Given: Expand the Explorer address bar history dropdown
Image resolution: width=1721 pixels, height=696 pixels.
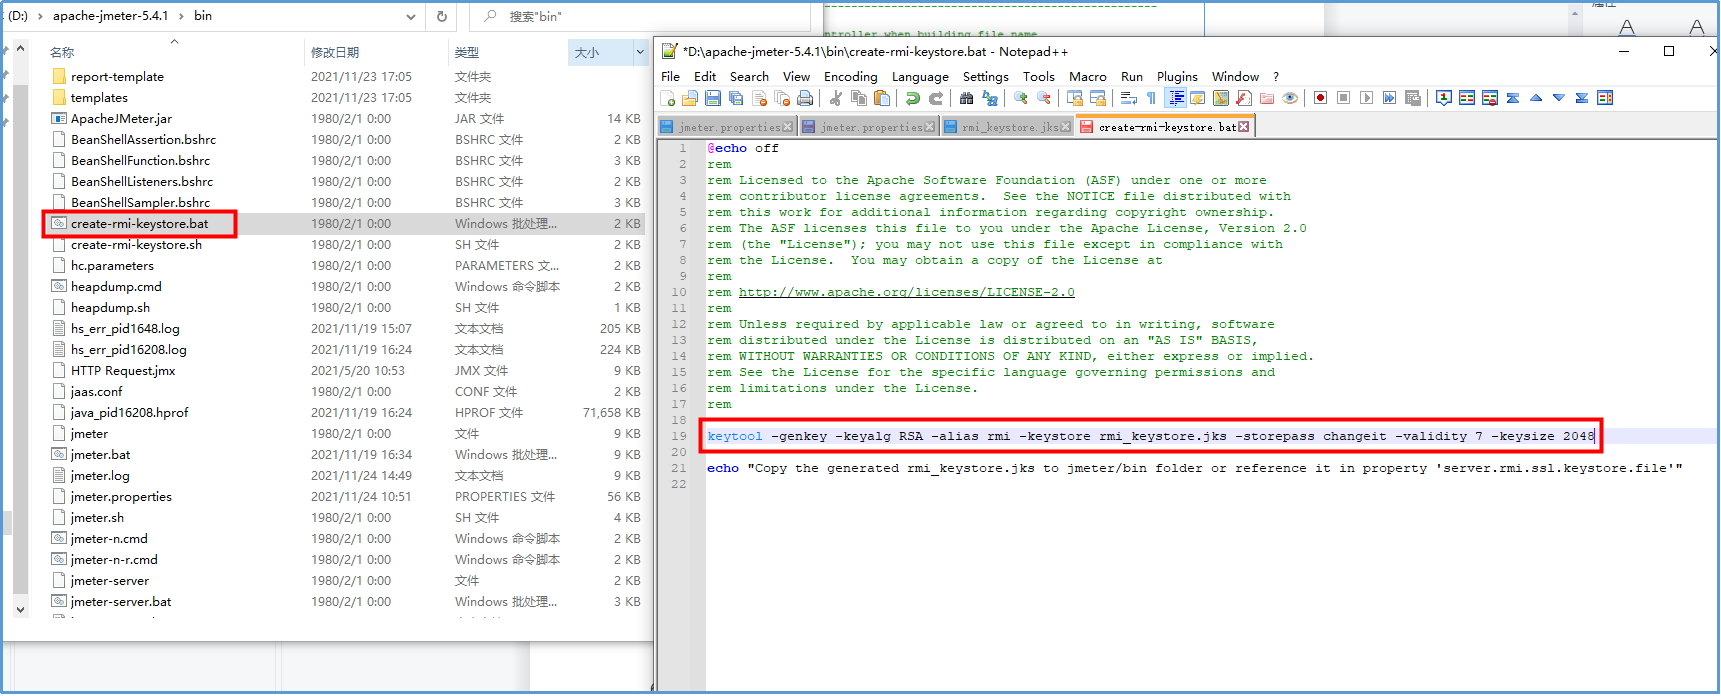Looking at the screenshot, I should point(411,17).
